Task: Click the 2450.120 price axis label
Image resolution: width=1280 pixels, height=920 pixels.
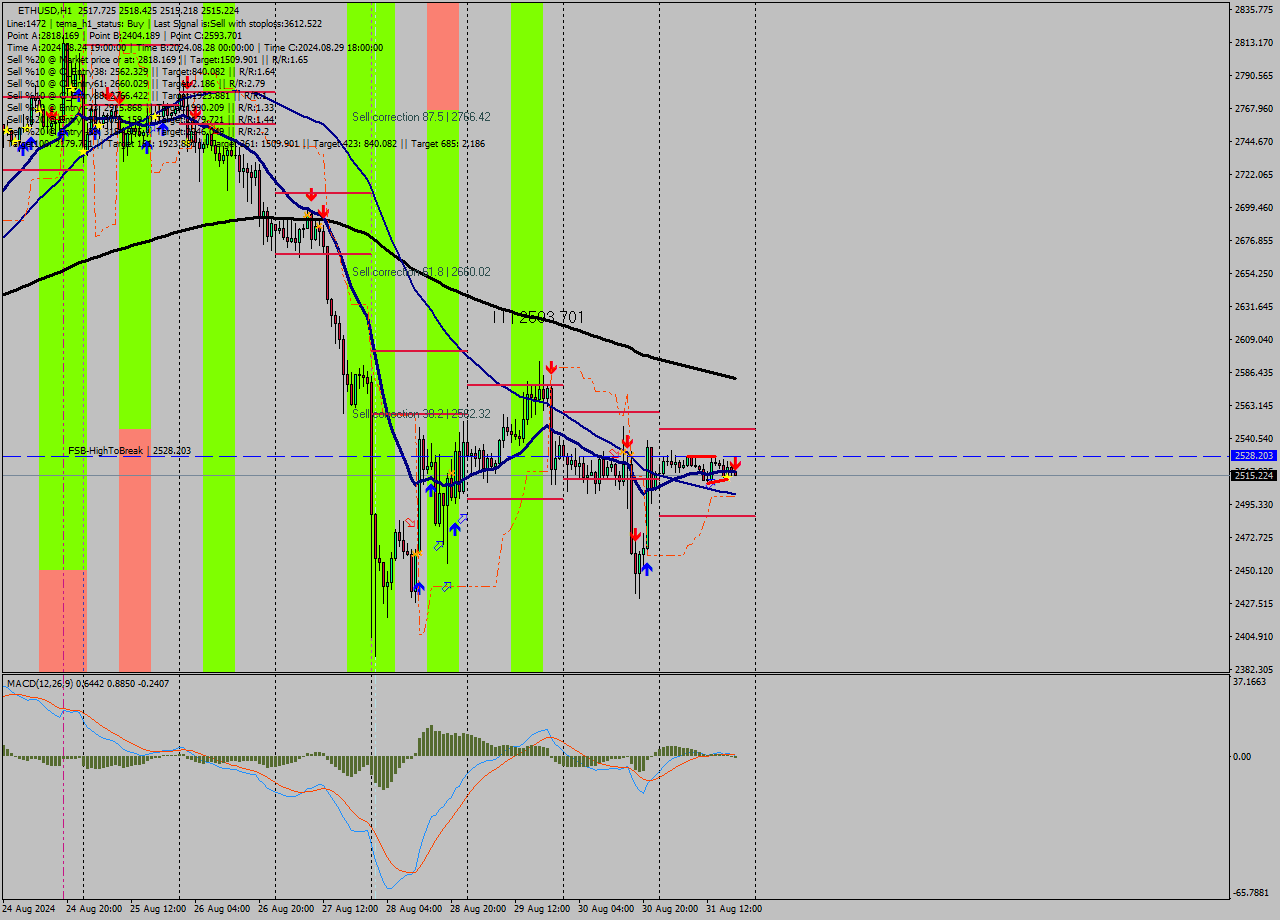Action: click(1253, 571)
